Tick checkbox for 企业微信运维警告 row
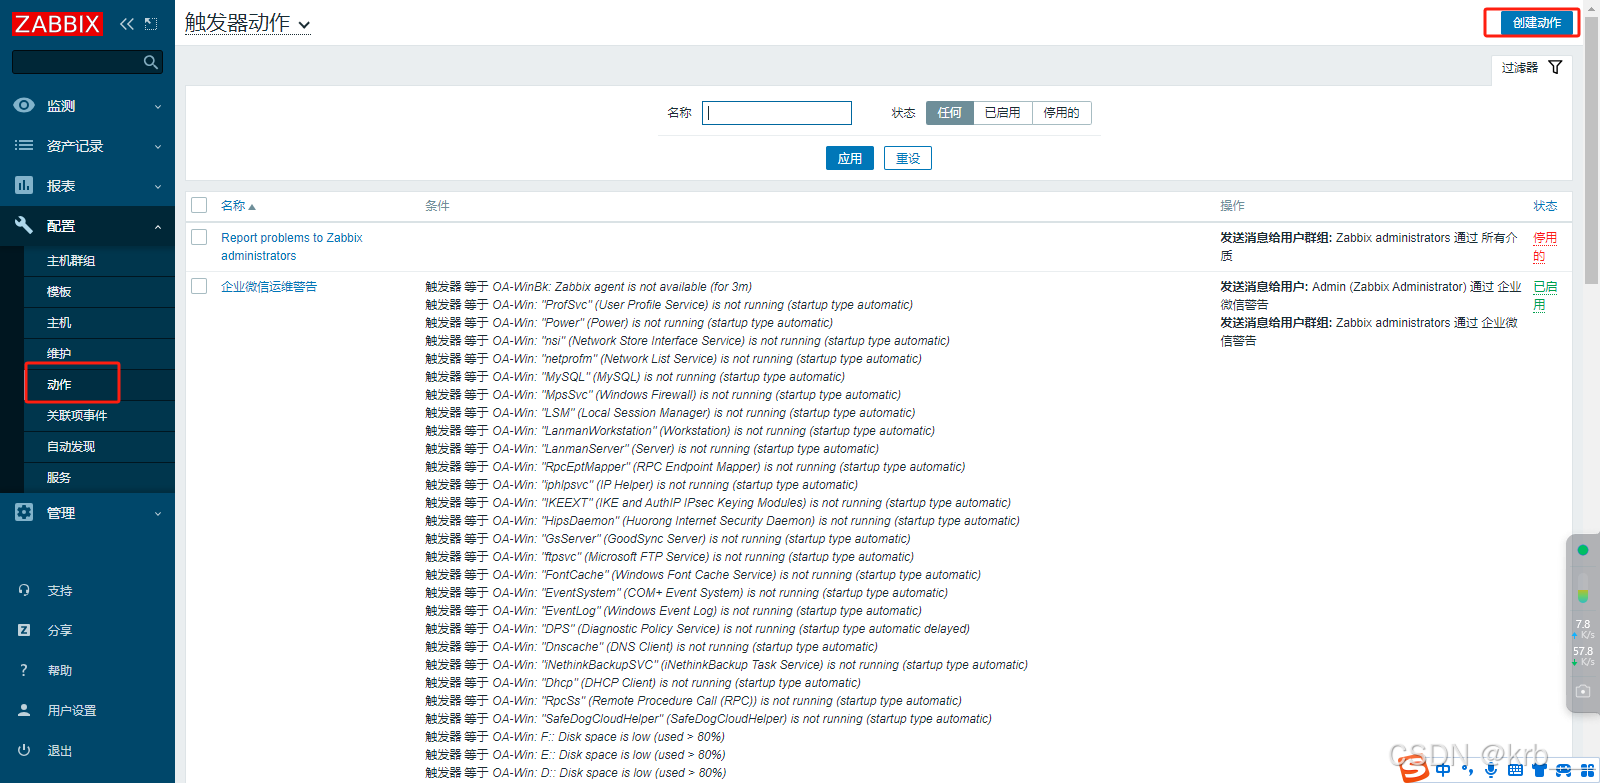The height and width of the screenshot is (783, 1600). [199, 286]
